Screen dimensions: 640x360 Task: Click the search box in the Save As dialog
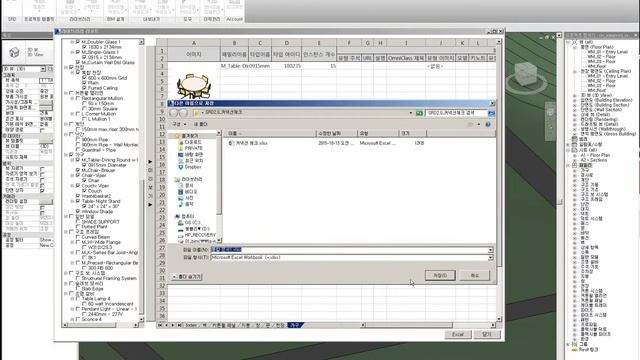coord(456,113)
